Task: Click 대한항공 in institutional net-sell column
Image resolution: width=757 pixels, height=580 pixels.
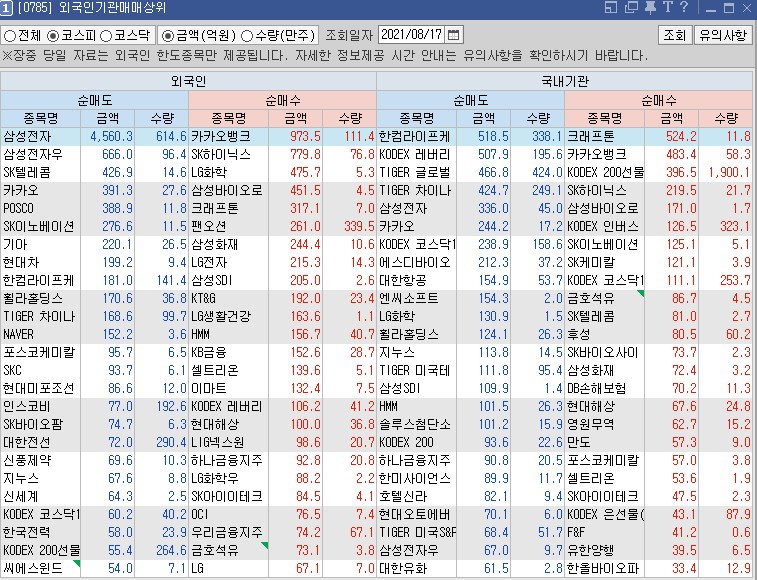Action: tap(403, 281)
